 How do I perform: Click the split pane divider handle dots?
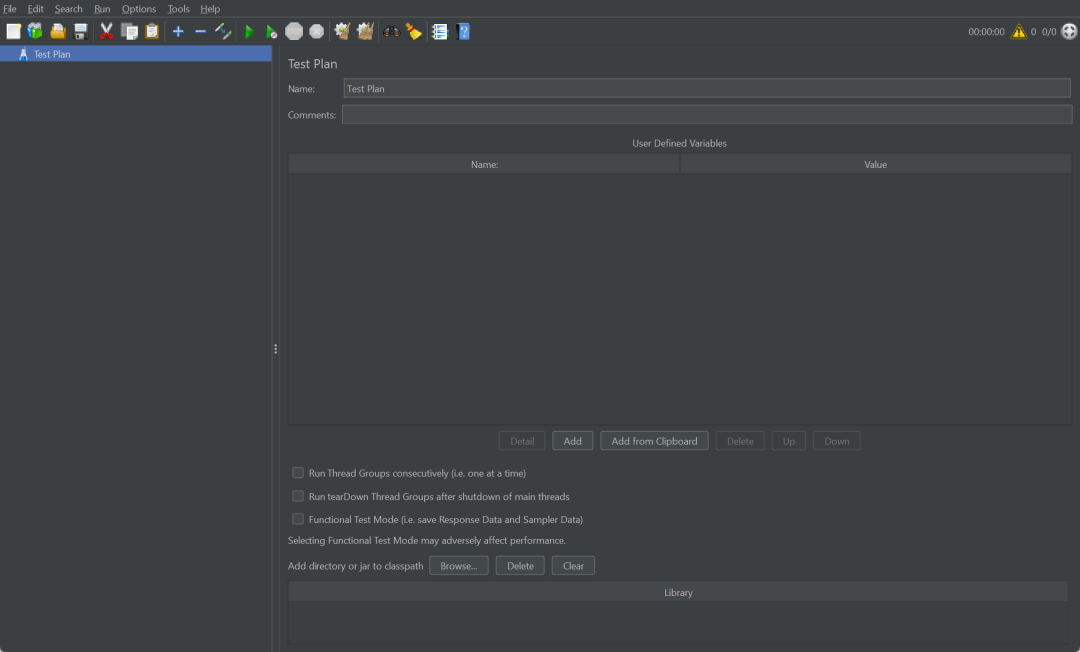tap(276, 349)
